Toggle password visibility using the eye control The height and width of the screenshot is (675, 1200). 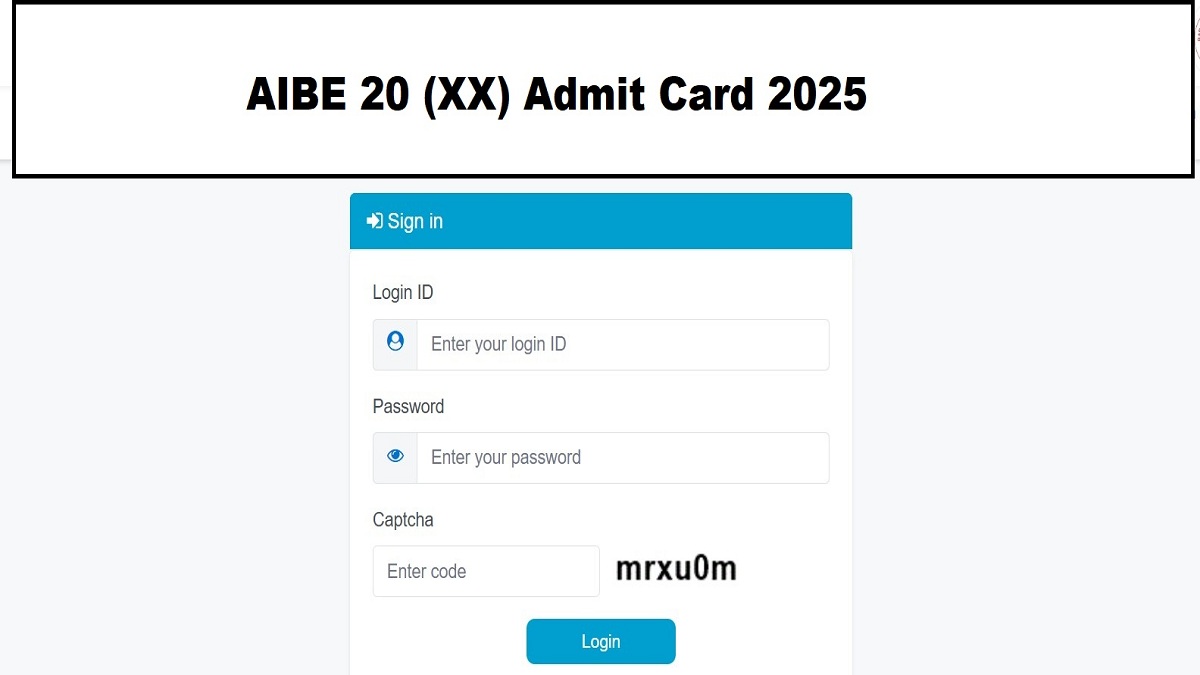(394, 456)
